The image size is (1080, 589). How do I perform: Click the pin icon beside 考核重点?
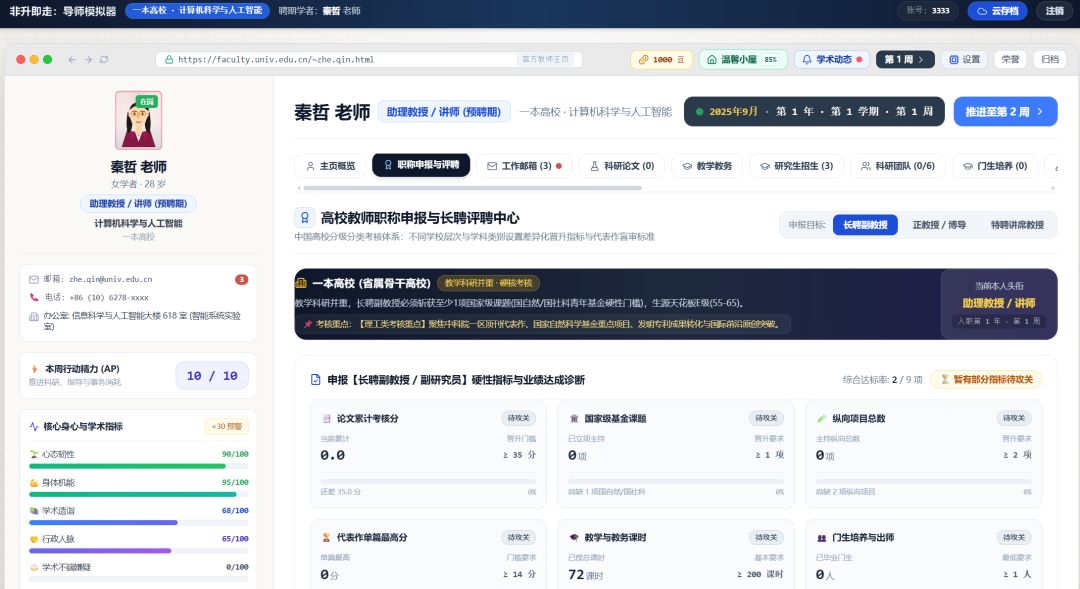click(308, 324)
